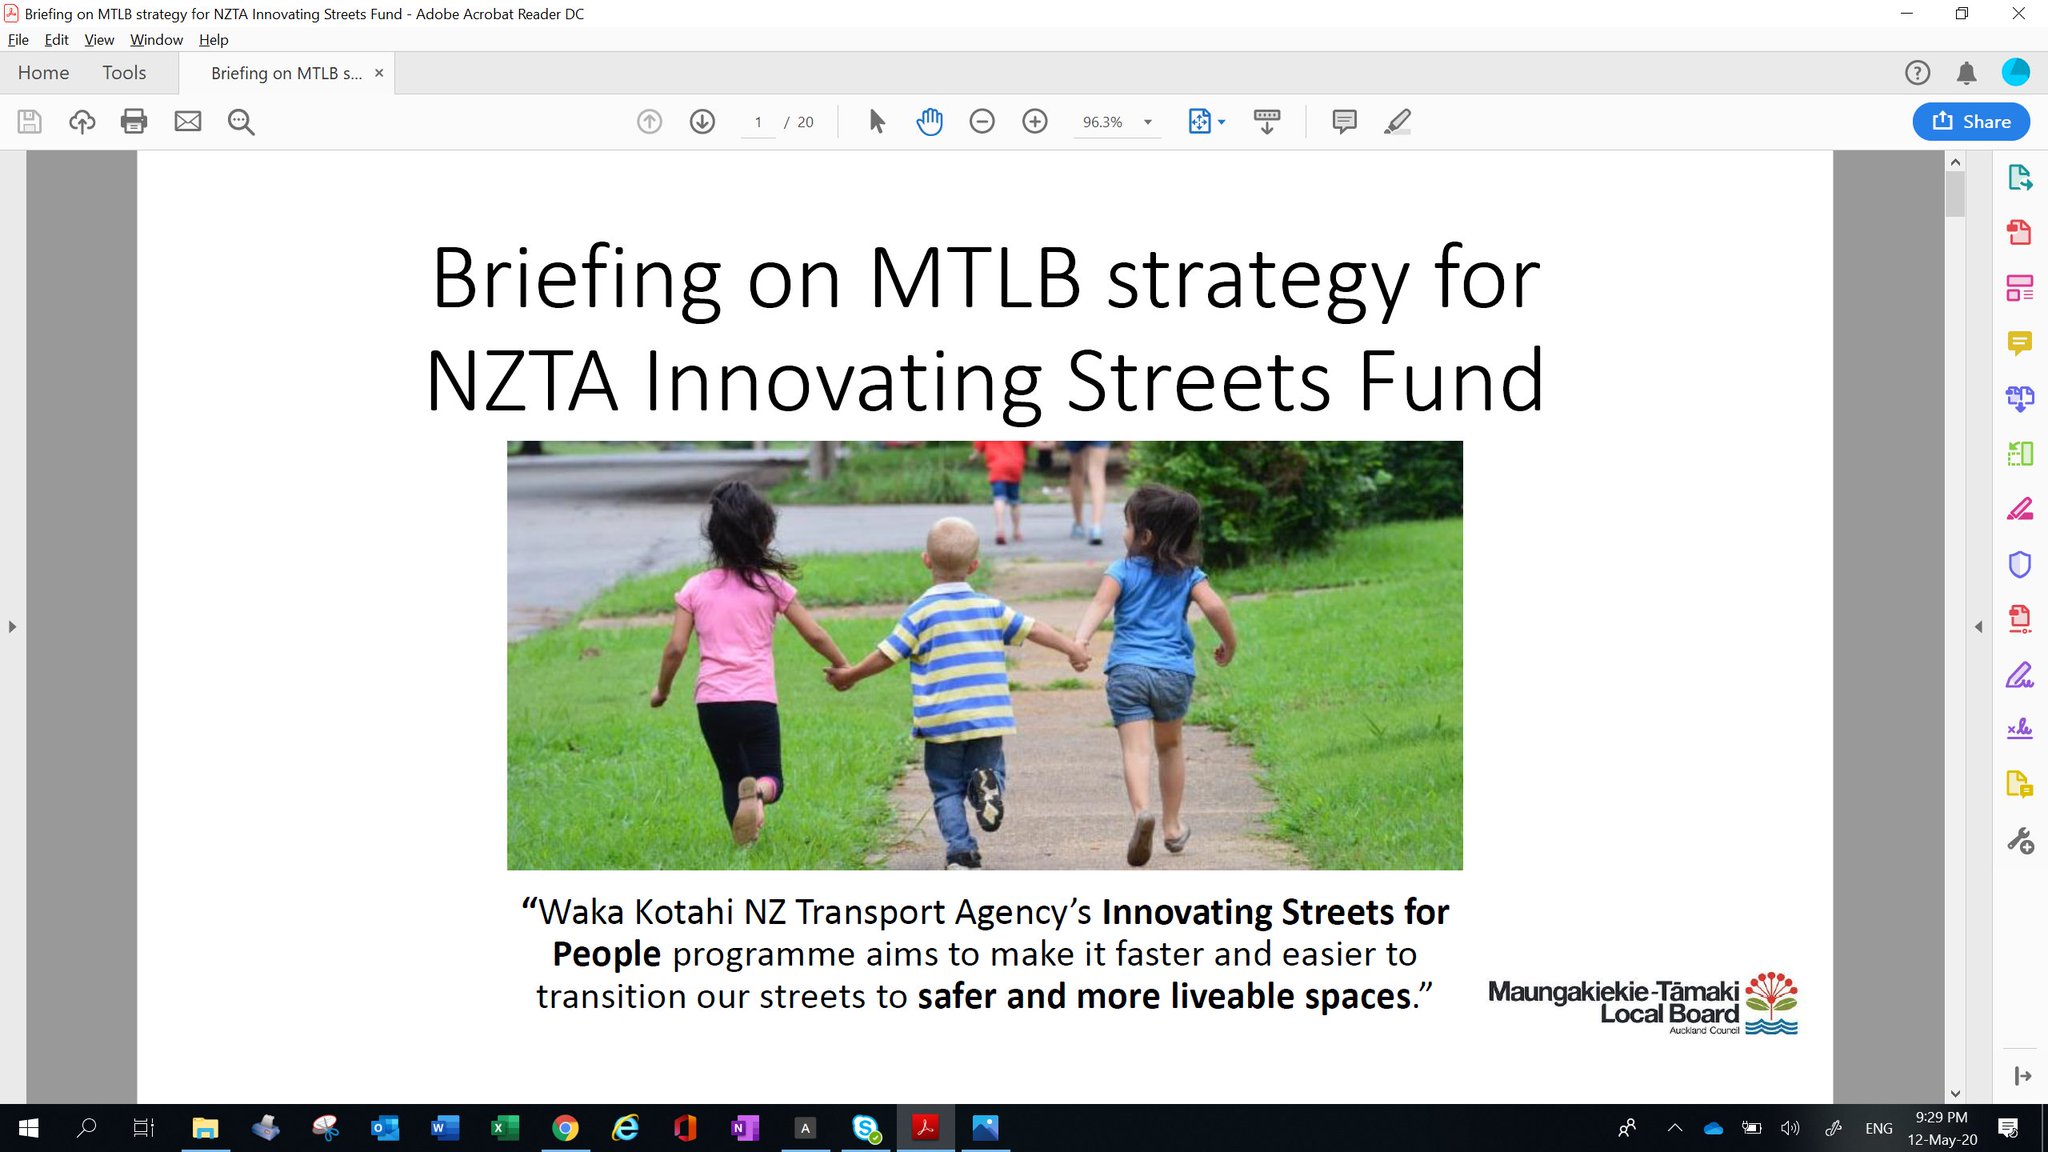Switch to the Tools tab
The image size is (2048, 1152).
pyautogui.click(x=124, y=73)
